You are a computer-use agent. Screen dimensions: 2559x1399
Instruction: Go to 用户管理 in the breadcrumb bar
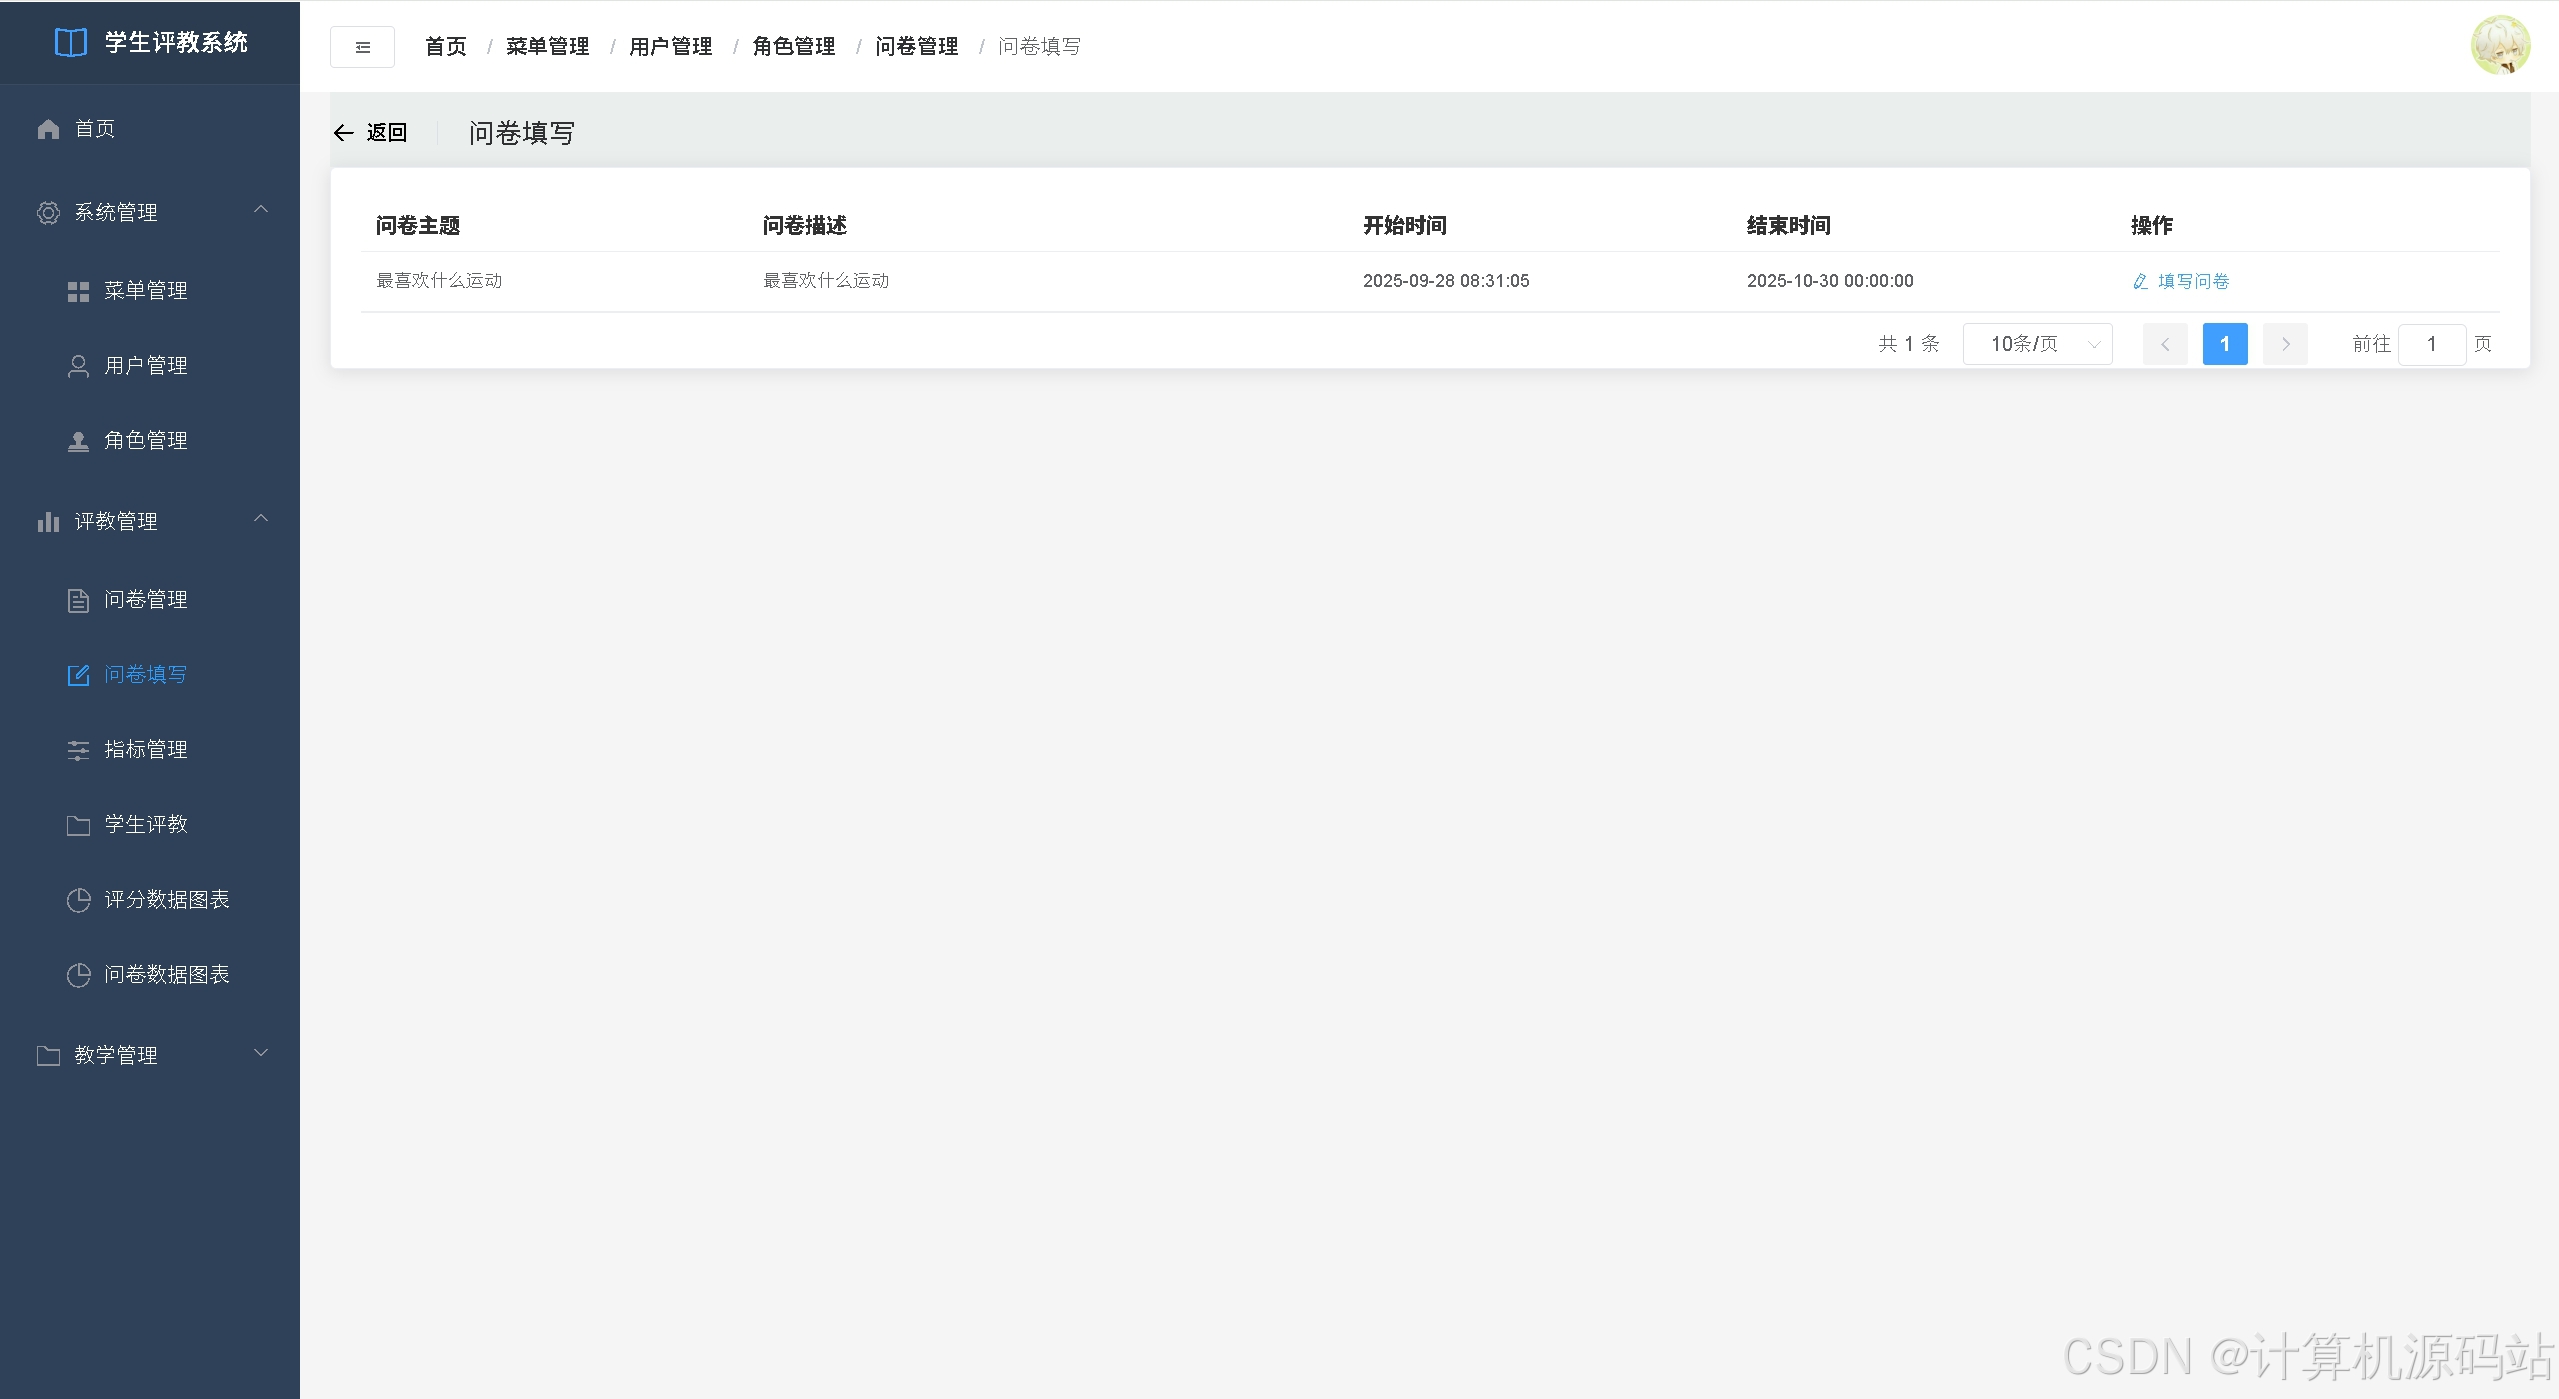(x=670, y=47)
